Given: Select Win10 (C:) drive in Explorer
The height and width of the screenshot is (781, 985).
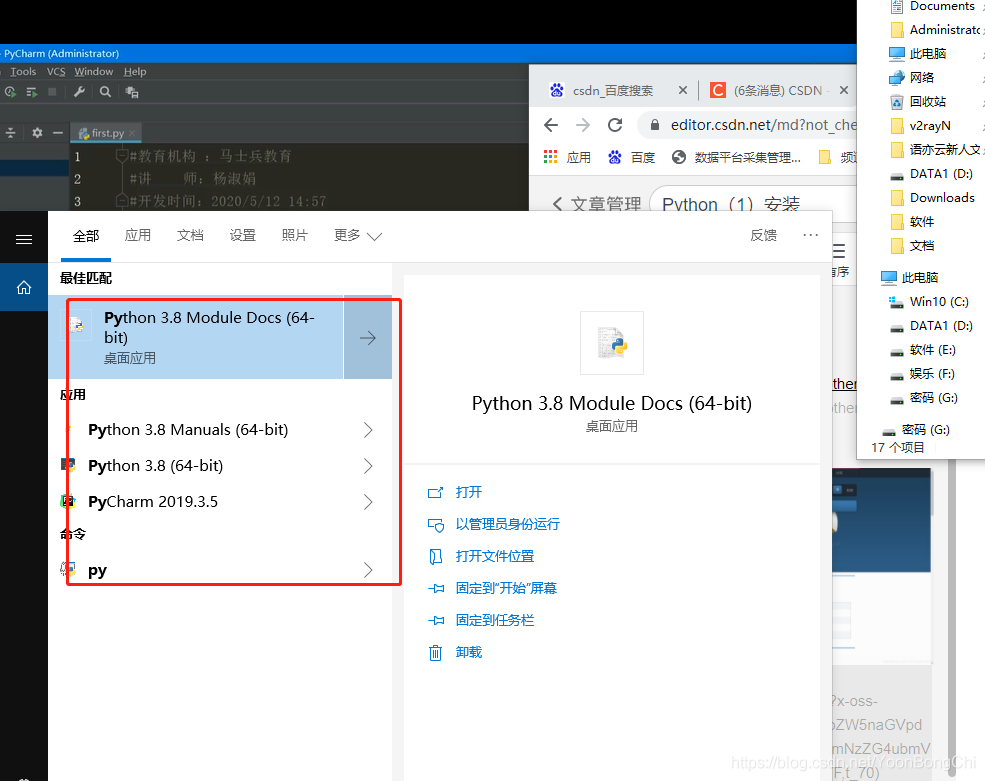Looking at the screenshot, I should [929, 302].
